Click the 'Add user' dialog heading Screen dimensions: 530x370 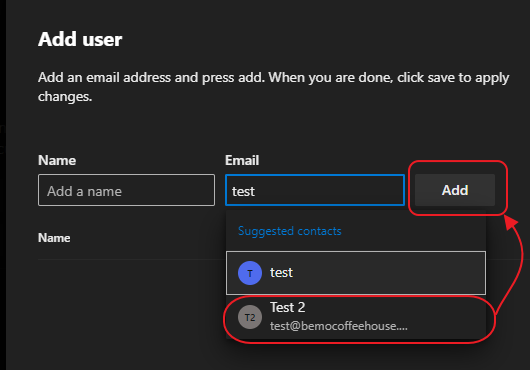80,39
